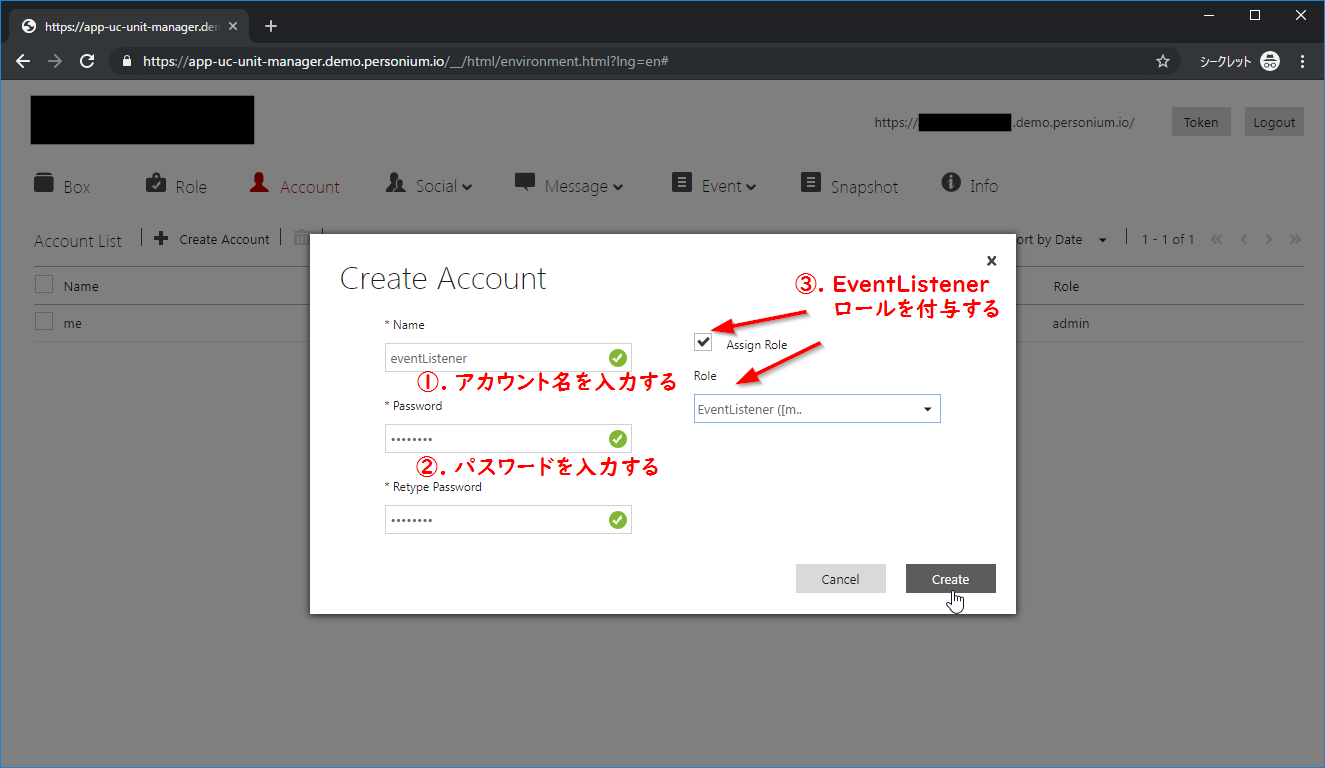Click the Event list icon
Image resolution: width=1325 pixels, height=768 pixels.
pos(682,182)
